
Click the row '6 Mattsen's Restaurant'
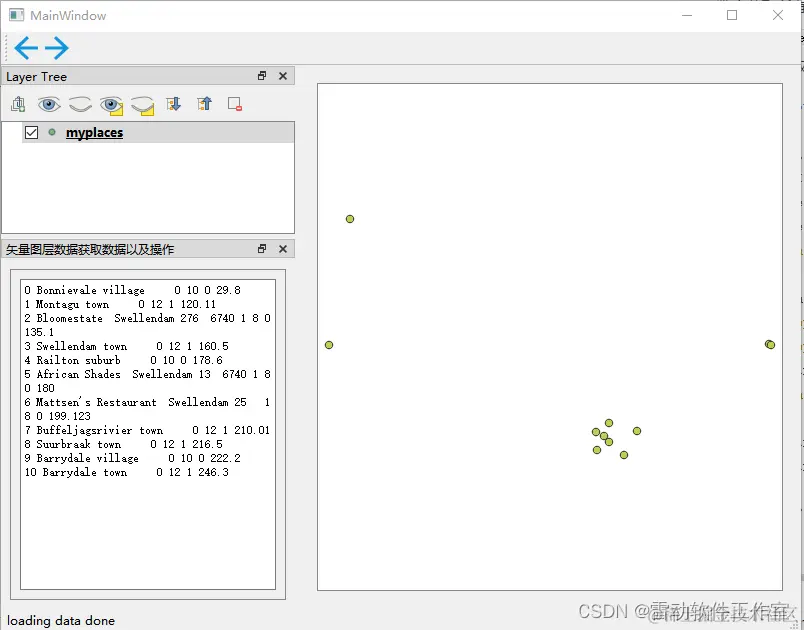click(x=148, y=409)
